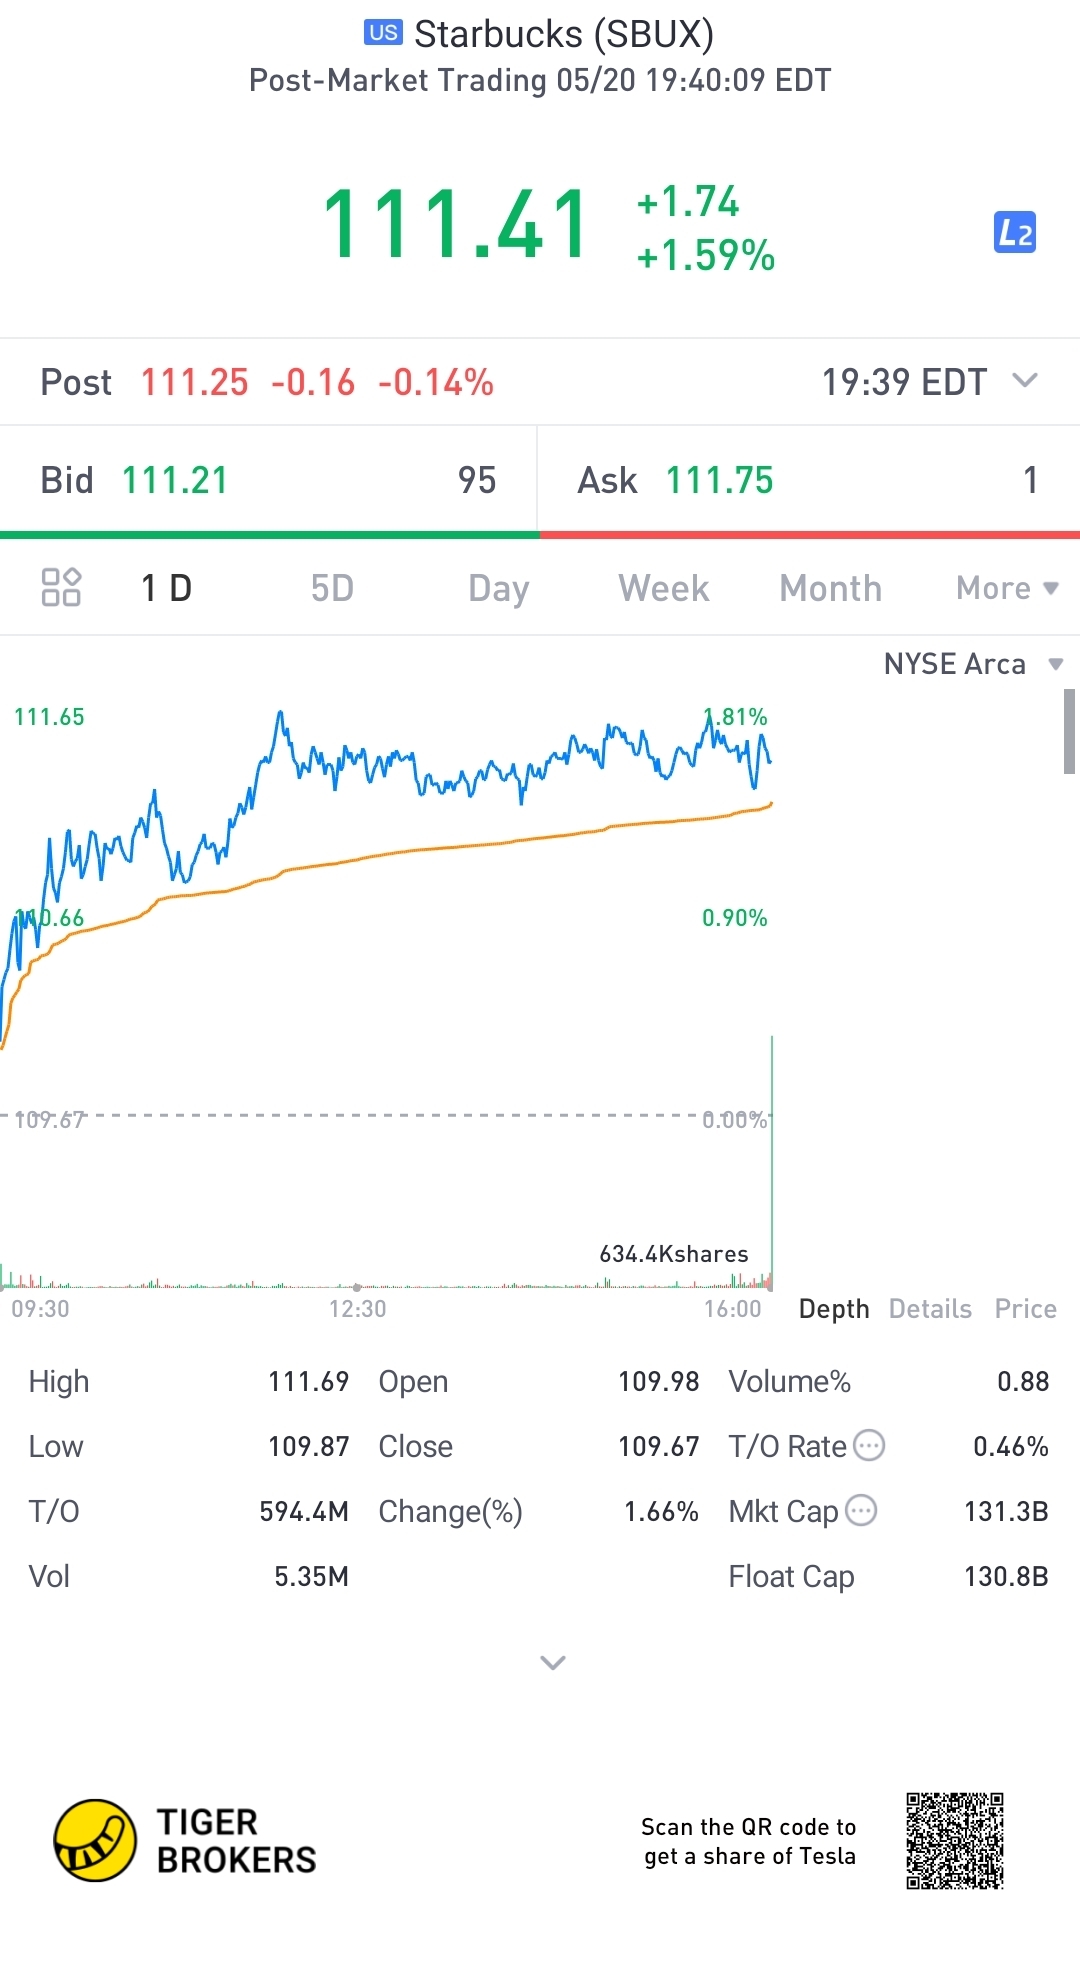Tap the Starbucks (SBUX) title
The height and width of the screenshot is (1977, 1080).
tap(564, 34)
